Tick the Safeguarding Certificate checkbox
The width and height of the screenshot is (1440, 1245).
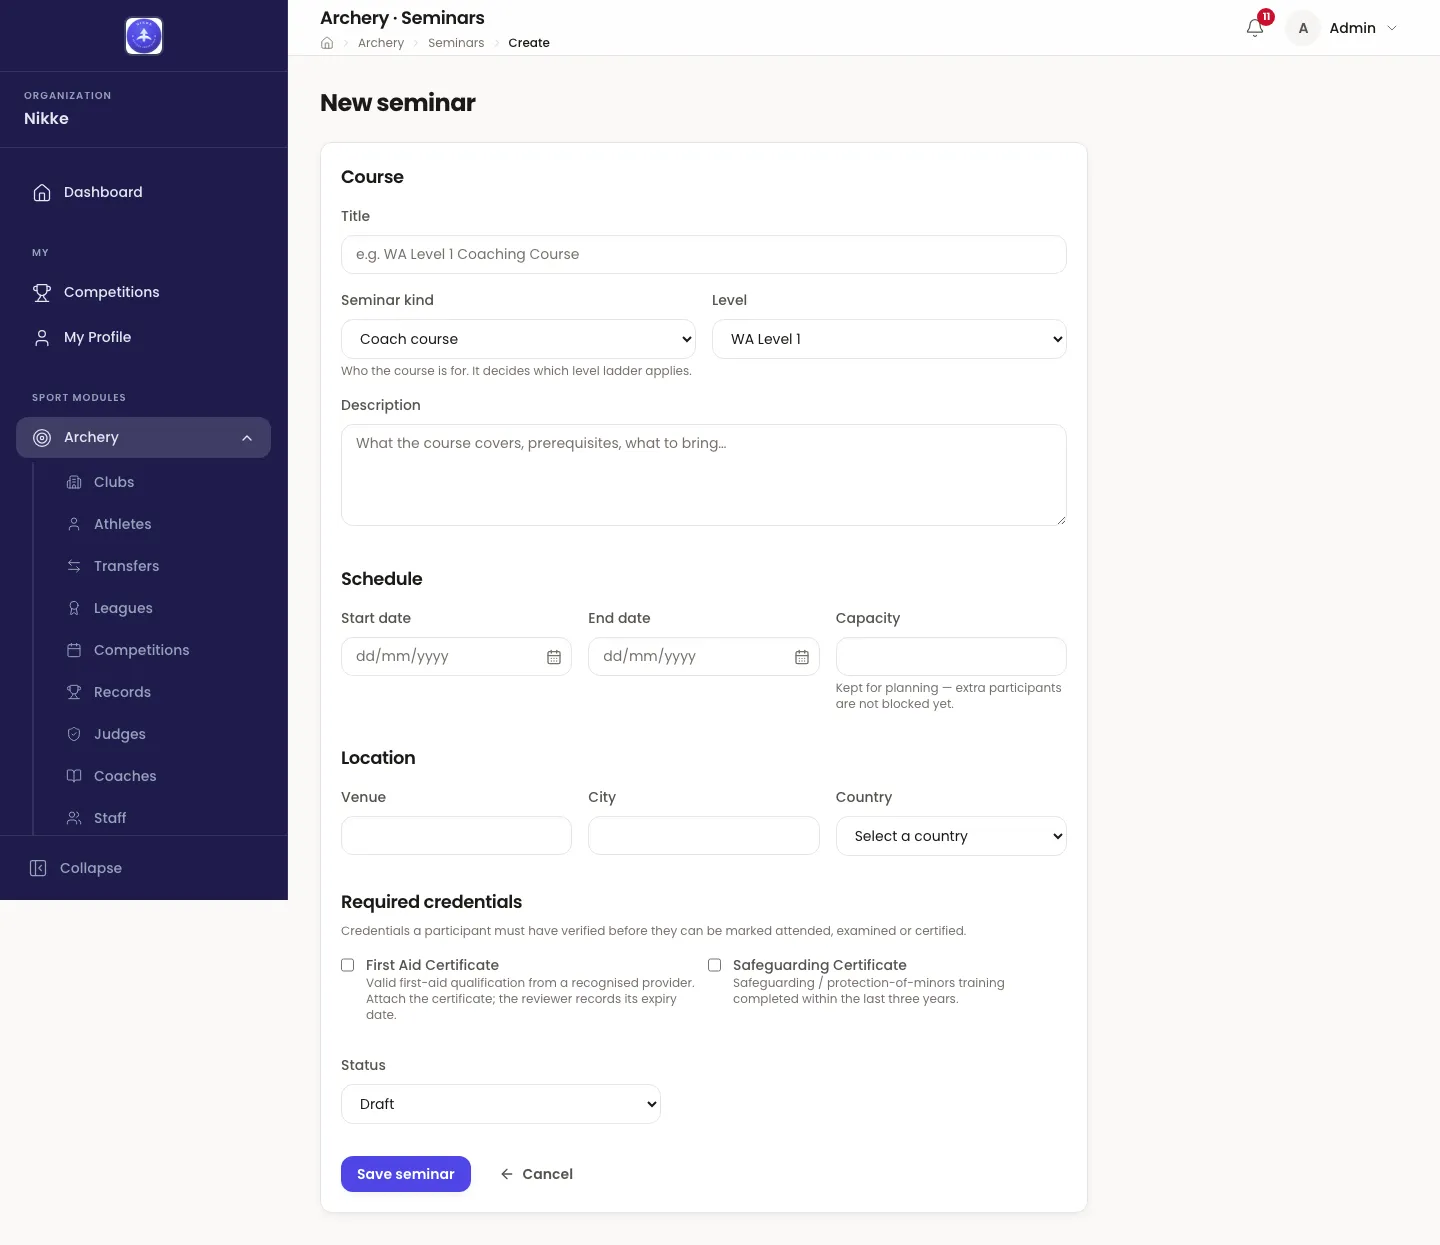(715, 965)
